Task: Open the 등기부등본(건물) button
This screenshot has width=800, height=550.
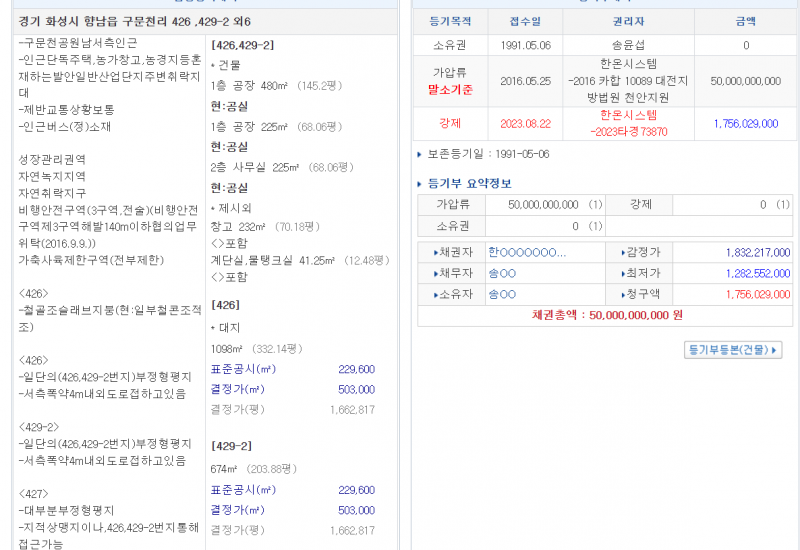Action: point(733,350)
